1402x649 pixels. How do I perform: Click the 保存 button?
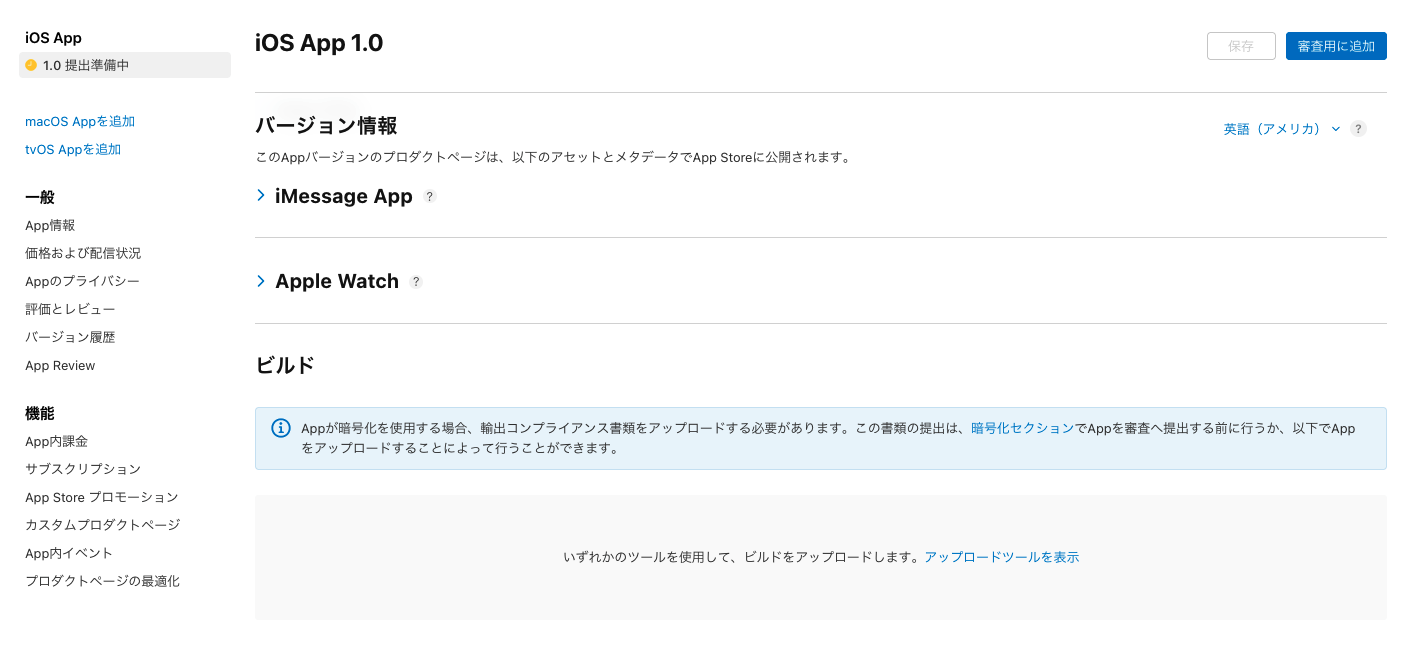(x=1241, y=45)
